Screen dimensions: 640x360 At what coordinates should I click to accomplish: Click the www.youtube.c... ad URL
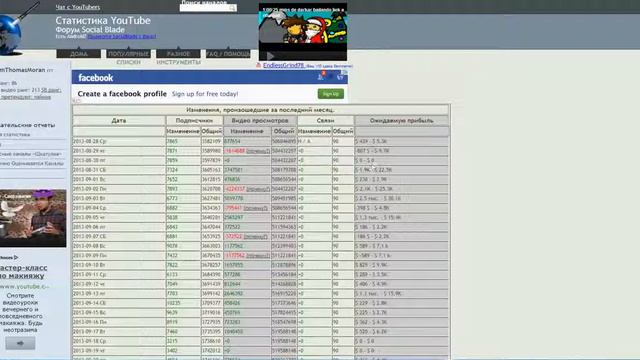pyautogui.click(x=24, y=287)
